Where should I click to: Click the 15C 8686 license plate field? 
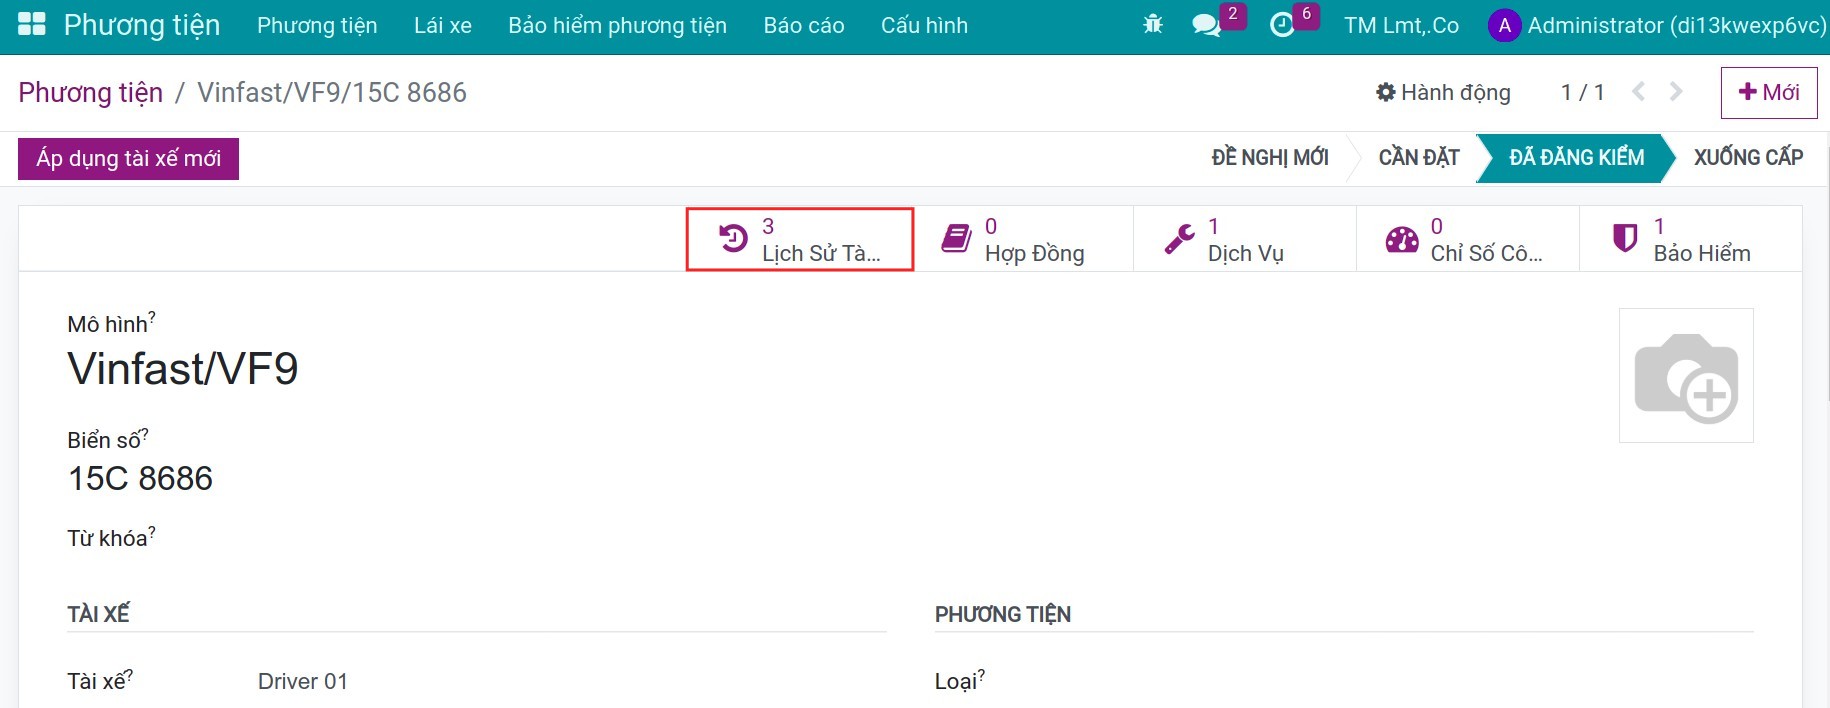pyautogui.click(x=140, y=478)
